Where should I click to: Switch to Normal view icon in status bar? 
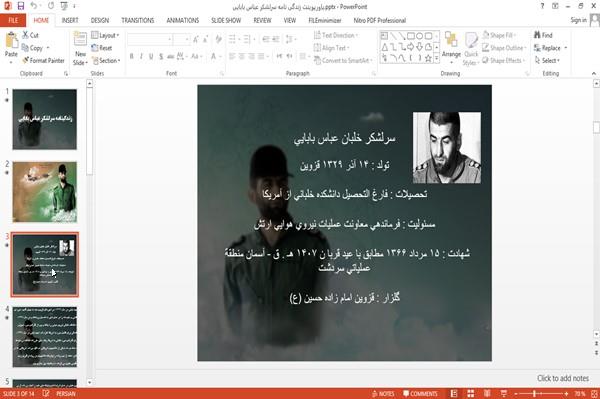[x=454, y=394]
